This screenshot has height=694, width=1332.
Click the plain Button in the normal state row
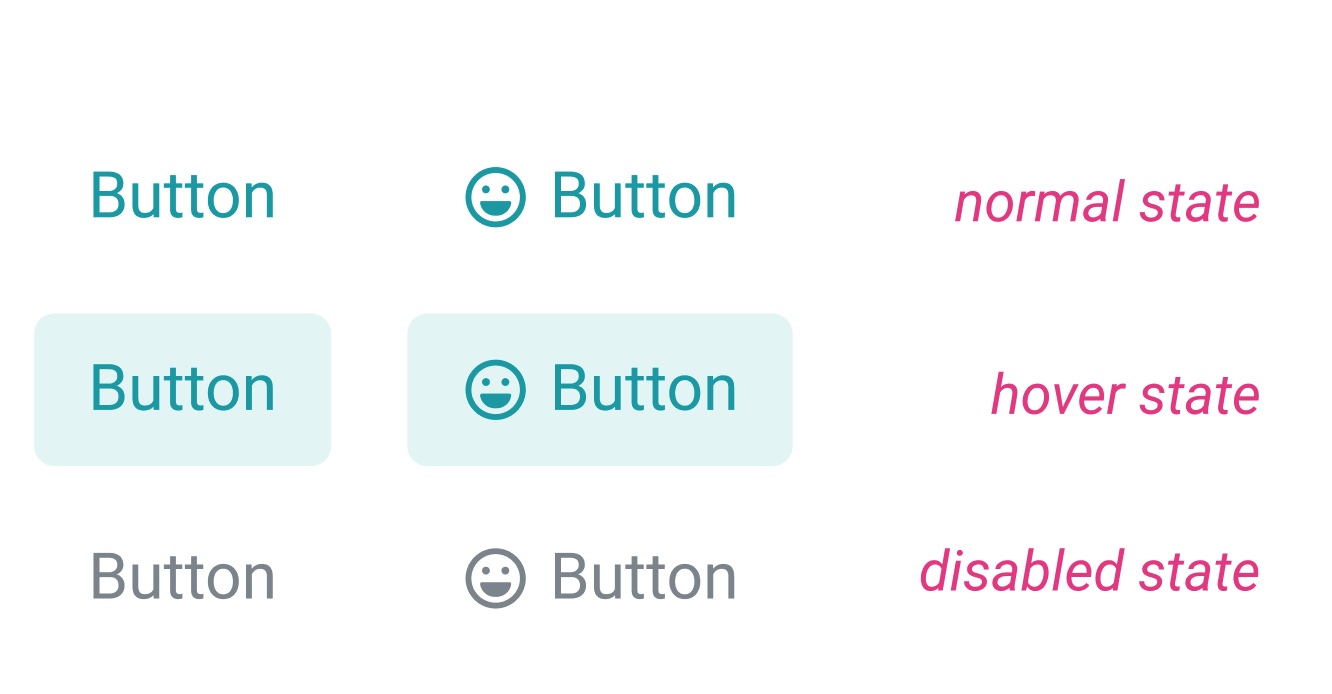pyautogui.click(x=182, y=194)
